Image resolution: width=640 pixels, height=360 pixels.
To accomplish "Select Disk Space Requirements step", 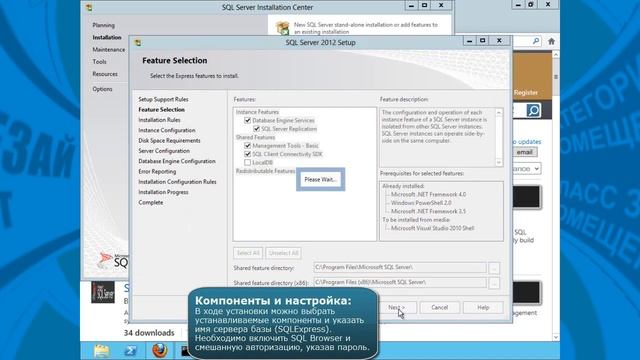I will point(169,140).
